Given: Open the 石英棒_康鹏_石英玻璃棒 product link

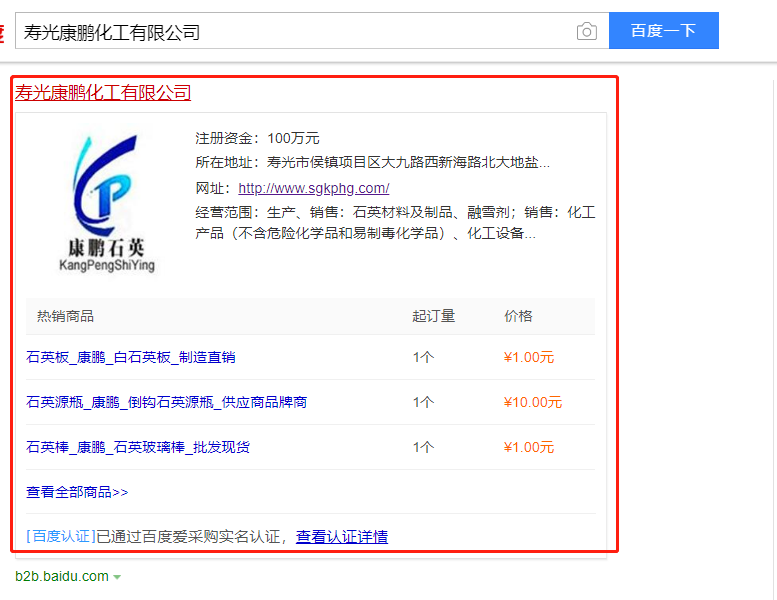Looking at the screenshot, I should point(138,447).
